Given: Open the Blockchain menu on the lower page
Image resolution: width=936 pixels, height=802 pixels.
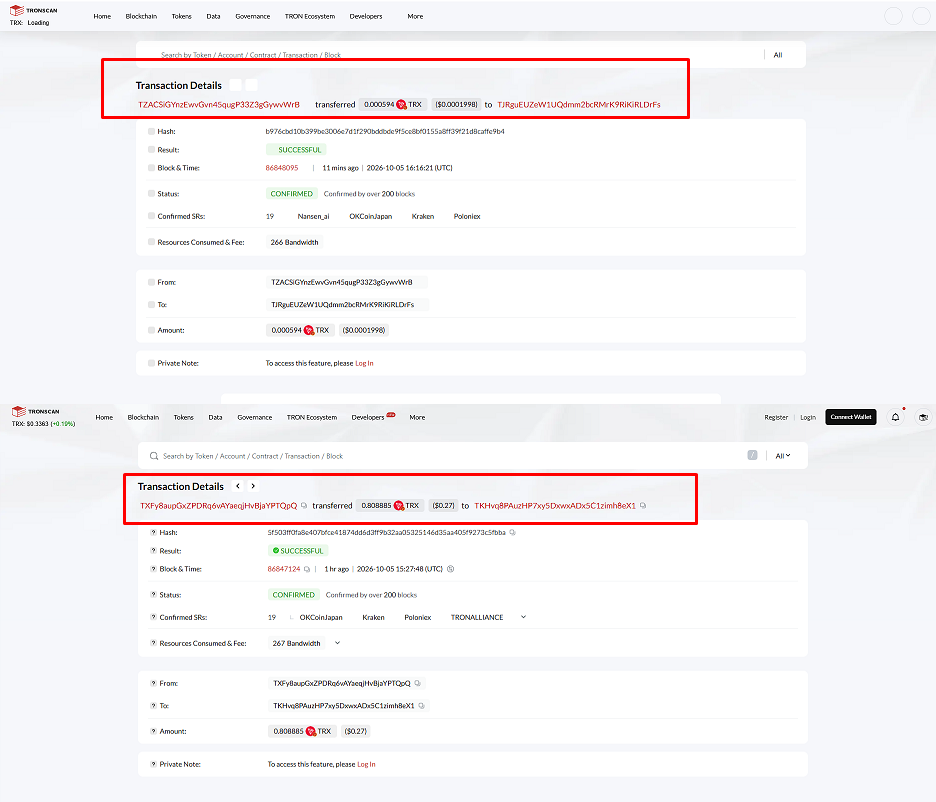Looking at the screenshot, I should (x=143, y=417).
